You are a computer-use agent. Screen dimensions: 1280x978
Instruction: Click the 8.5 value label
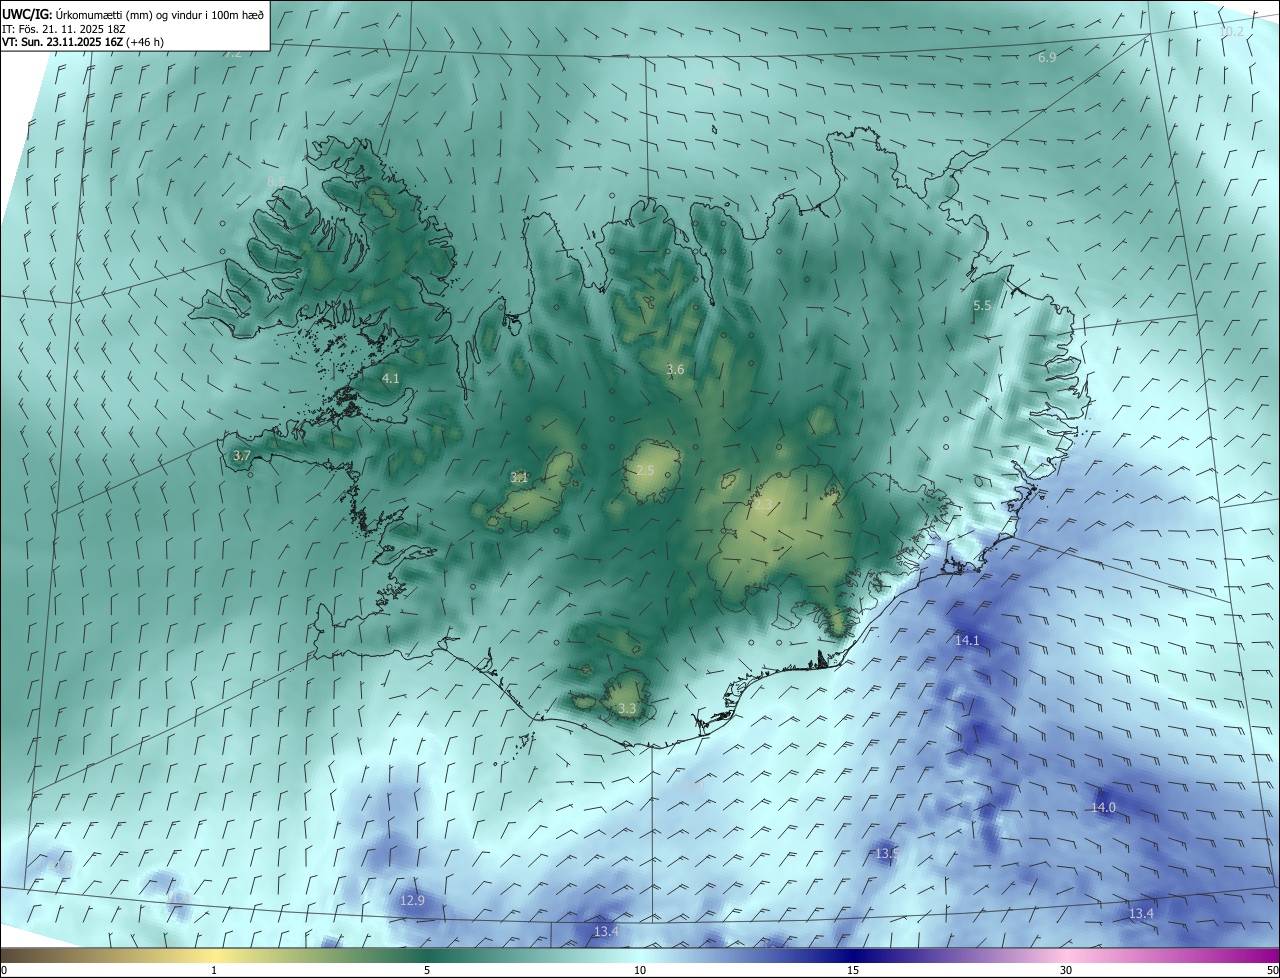276,181
